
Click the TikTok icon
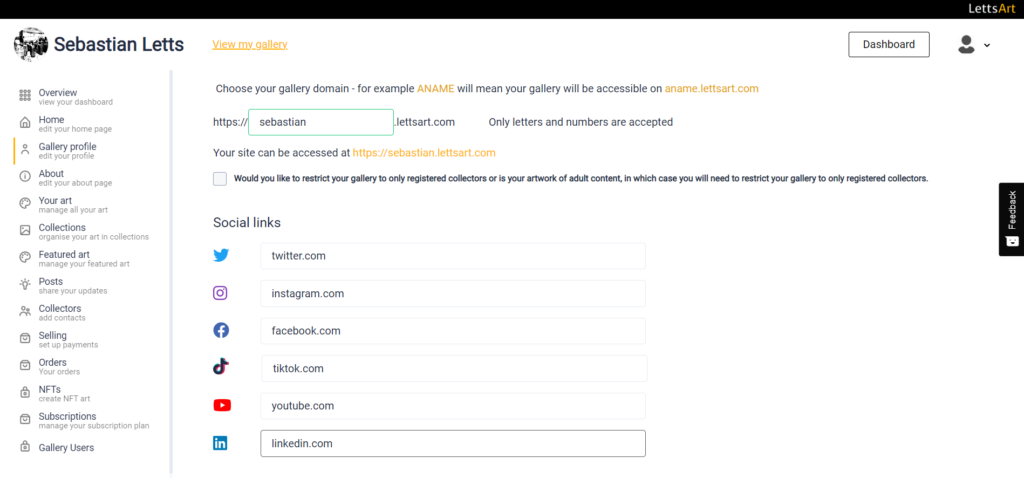click(221, 366)
